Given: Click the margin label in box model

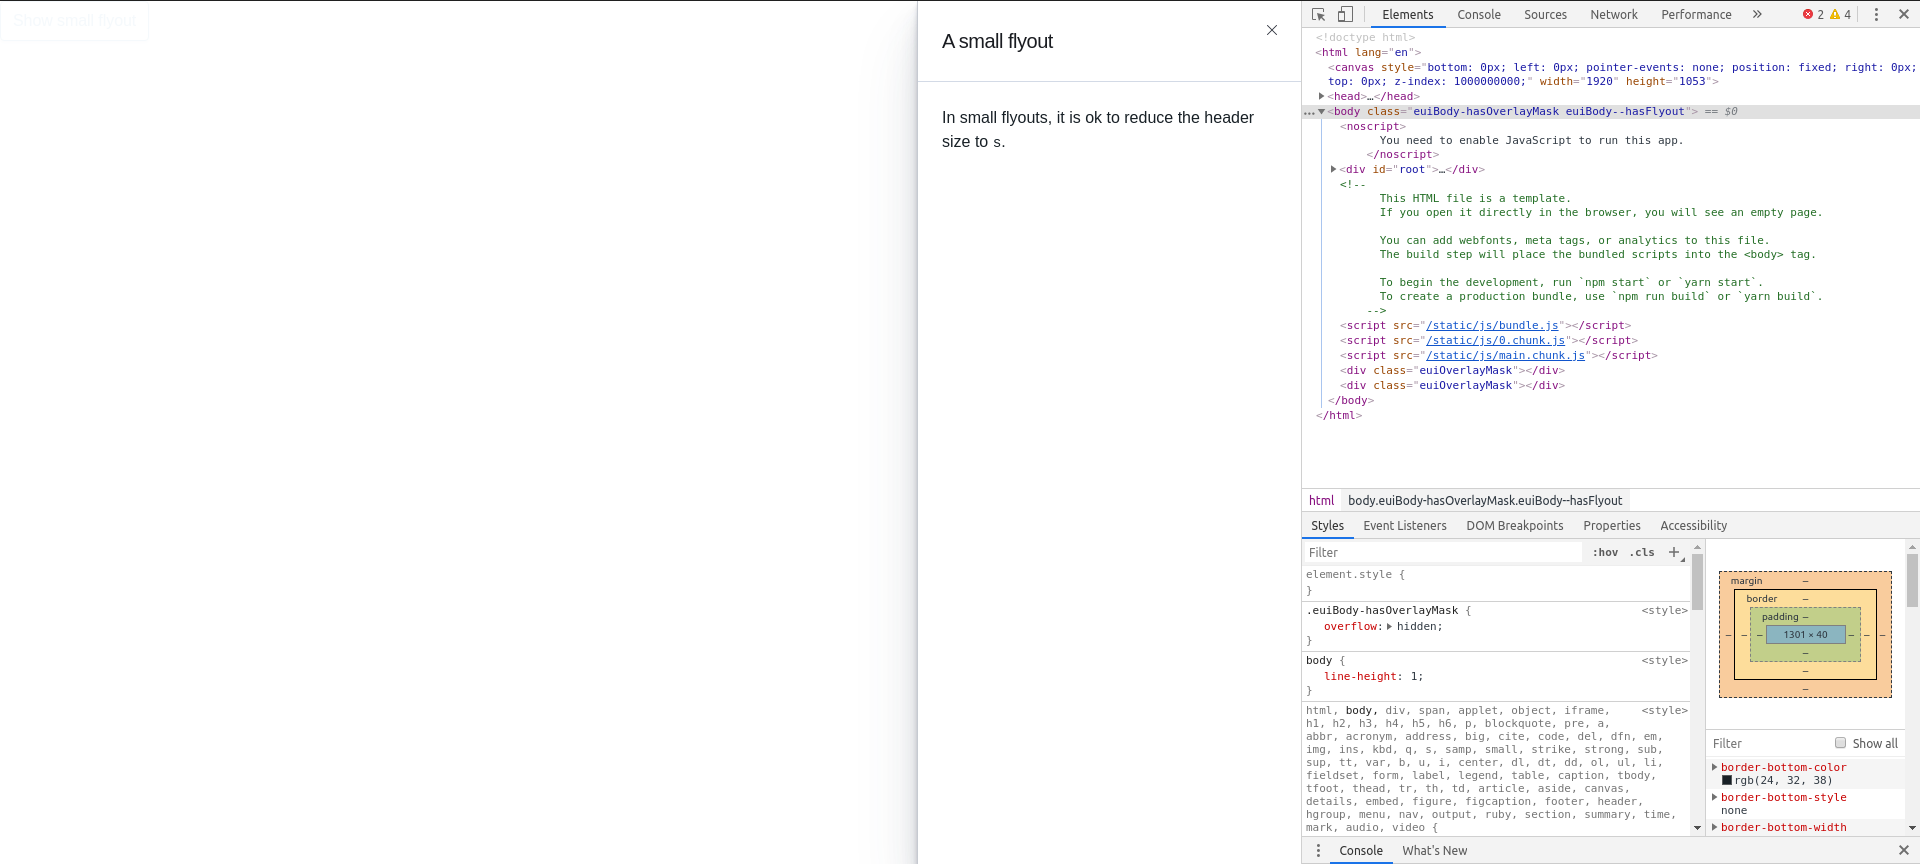Looking at the screenshot, I should (x=1746, y=581).
